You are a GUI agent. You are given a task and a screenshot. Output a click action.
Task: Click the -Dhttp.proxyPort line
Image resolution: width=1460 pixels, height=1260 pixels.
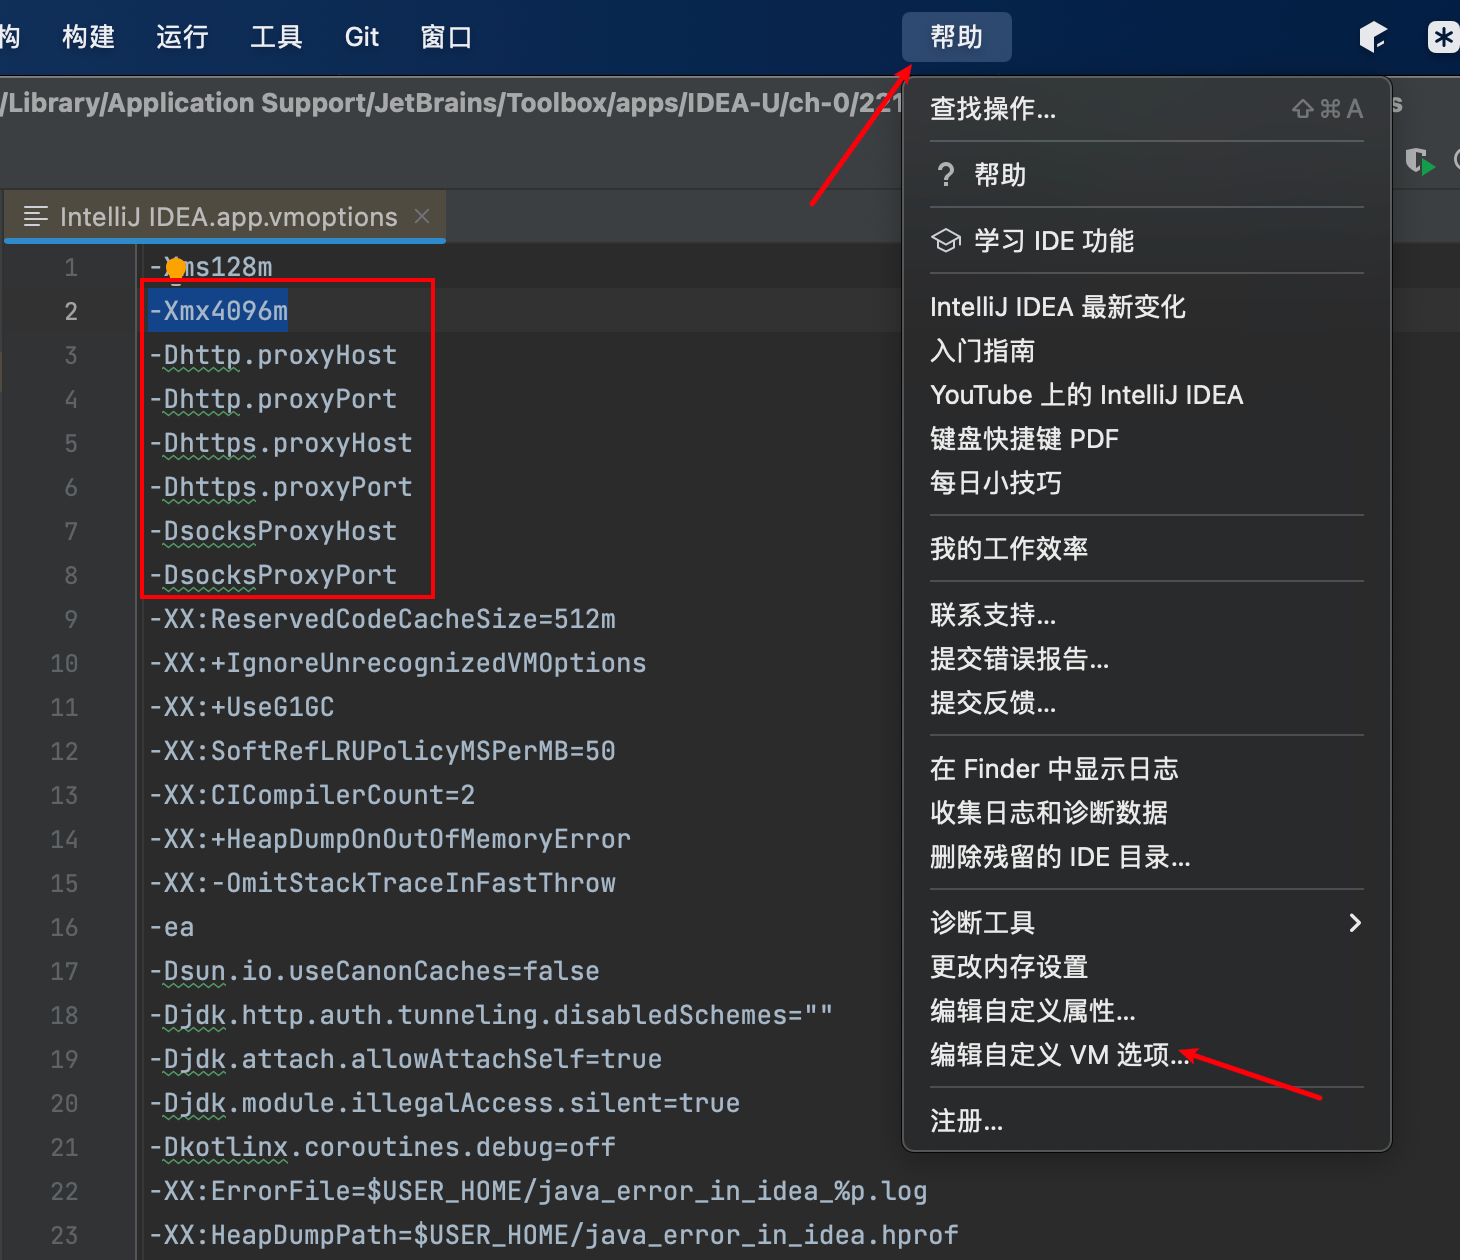273,399
